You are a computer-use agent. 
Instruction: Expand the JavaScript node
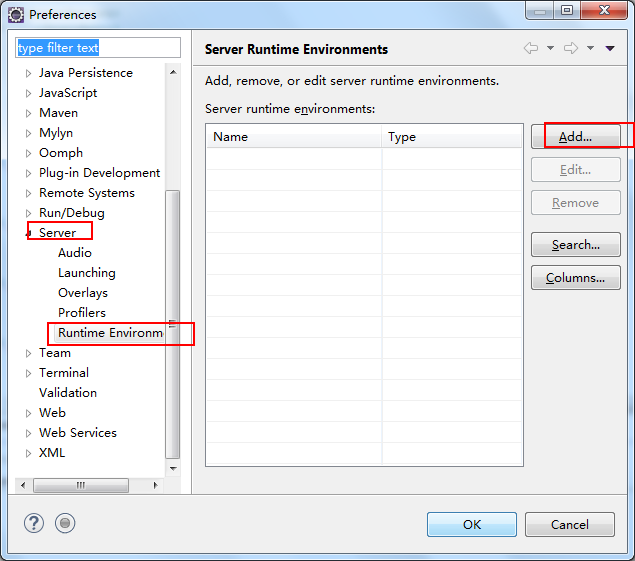tap(28, 93)
